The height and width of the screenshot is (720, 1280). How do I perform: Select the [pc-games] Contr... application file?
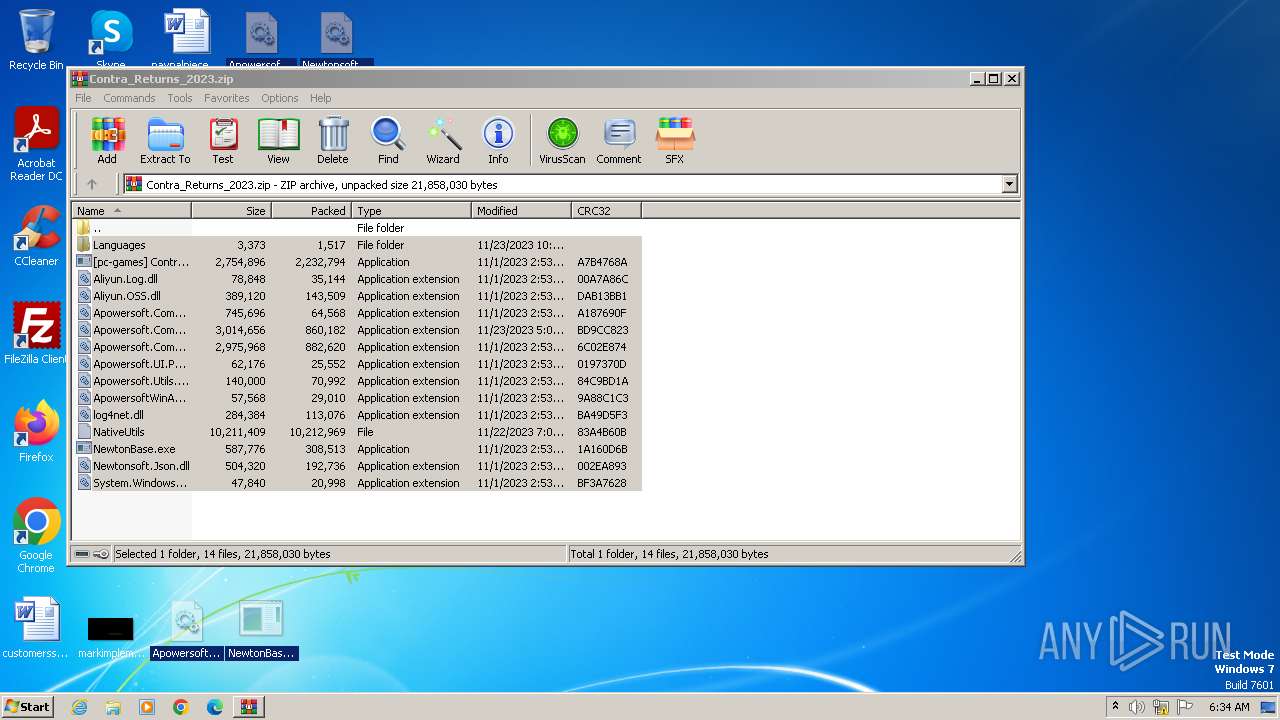tap(357, 262)
